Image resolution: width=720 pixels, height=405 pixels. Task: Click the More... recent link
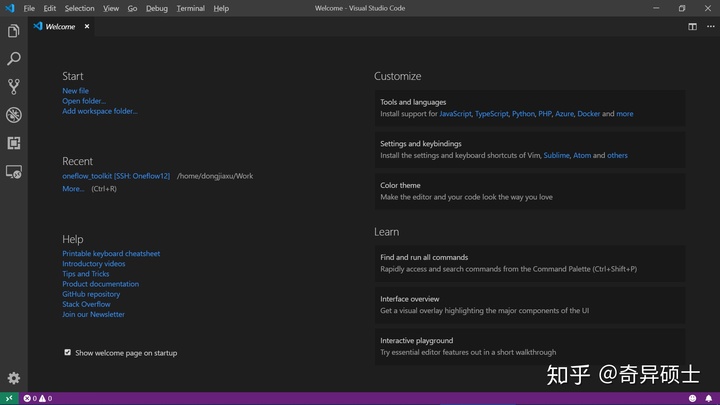(73, 189)
